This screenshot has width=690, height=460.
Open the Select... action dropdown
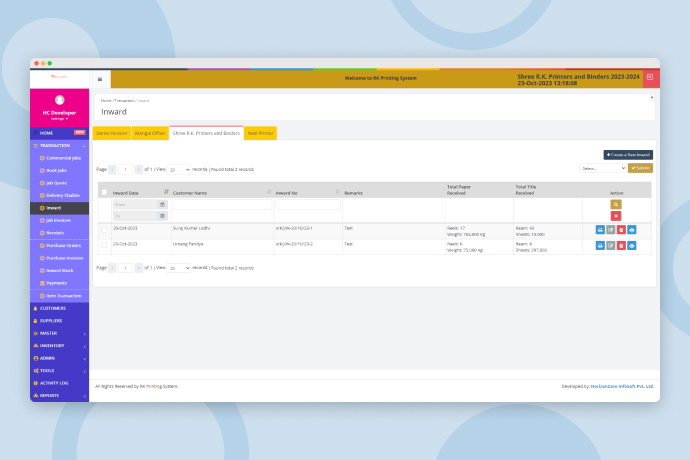click(602, 168)
